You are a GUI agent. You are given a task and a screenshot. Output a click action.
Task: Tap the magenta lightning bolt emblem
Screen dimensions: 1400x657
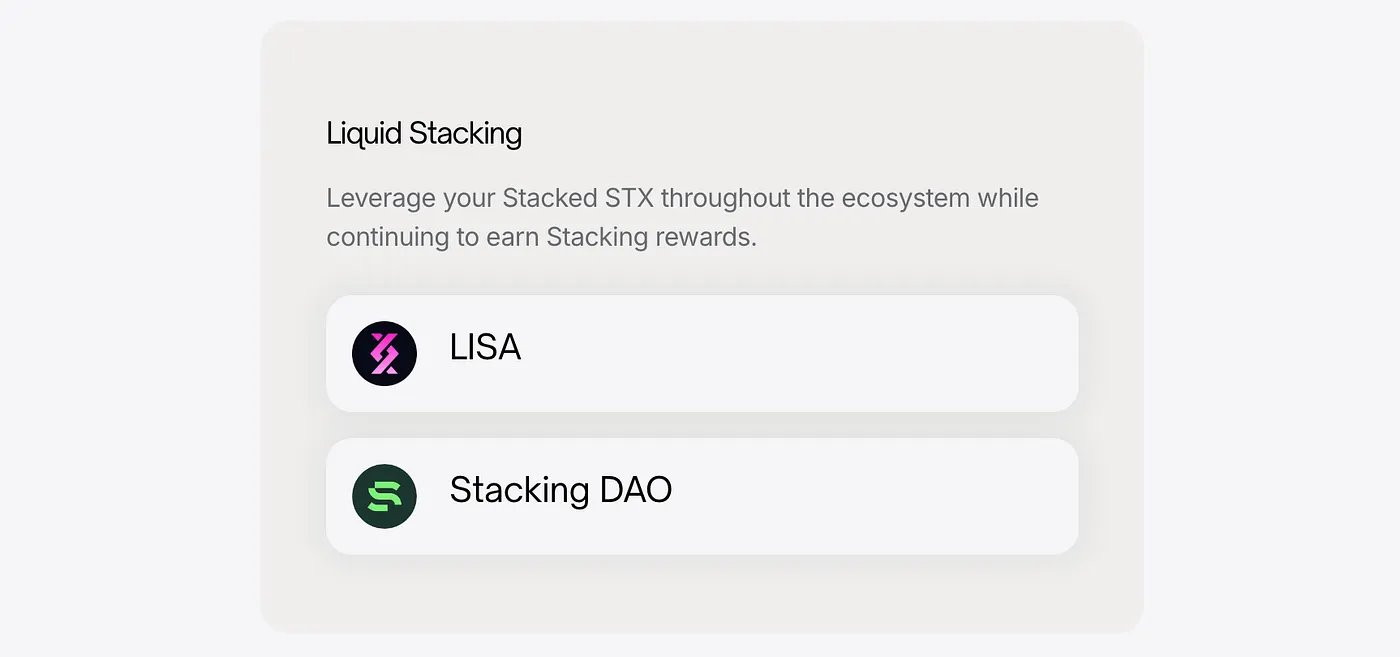[384, 353]
